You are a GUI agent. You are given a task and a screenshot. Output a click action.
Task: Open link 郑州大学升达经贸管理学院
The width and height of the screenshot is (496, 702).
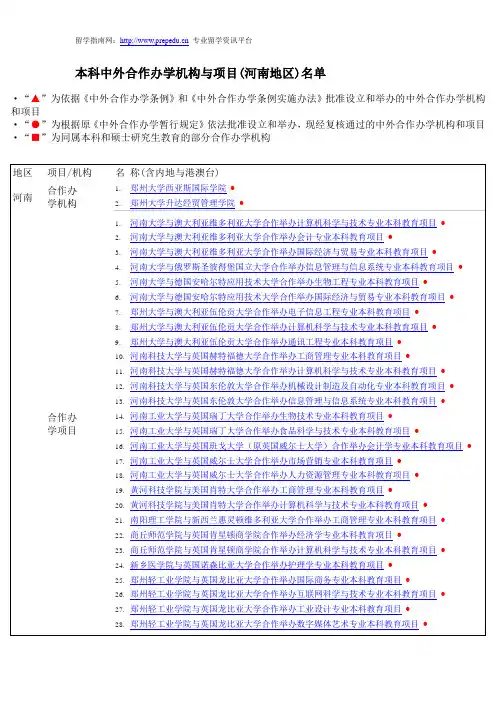coord(183,203)
